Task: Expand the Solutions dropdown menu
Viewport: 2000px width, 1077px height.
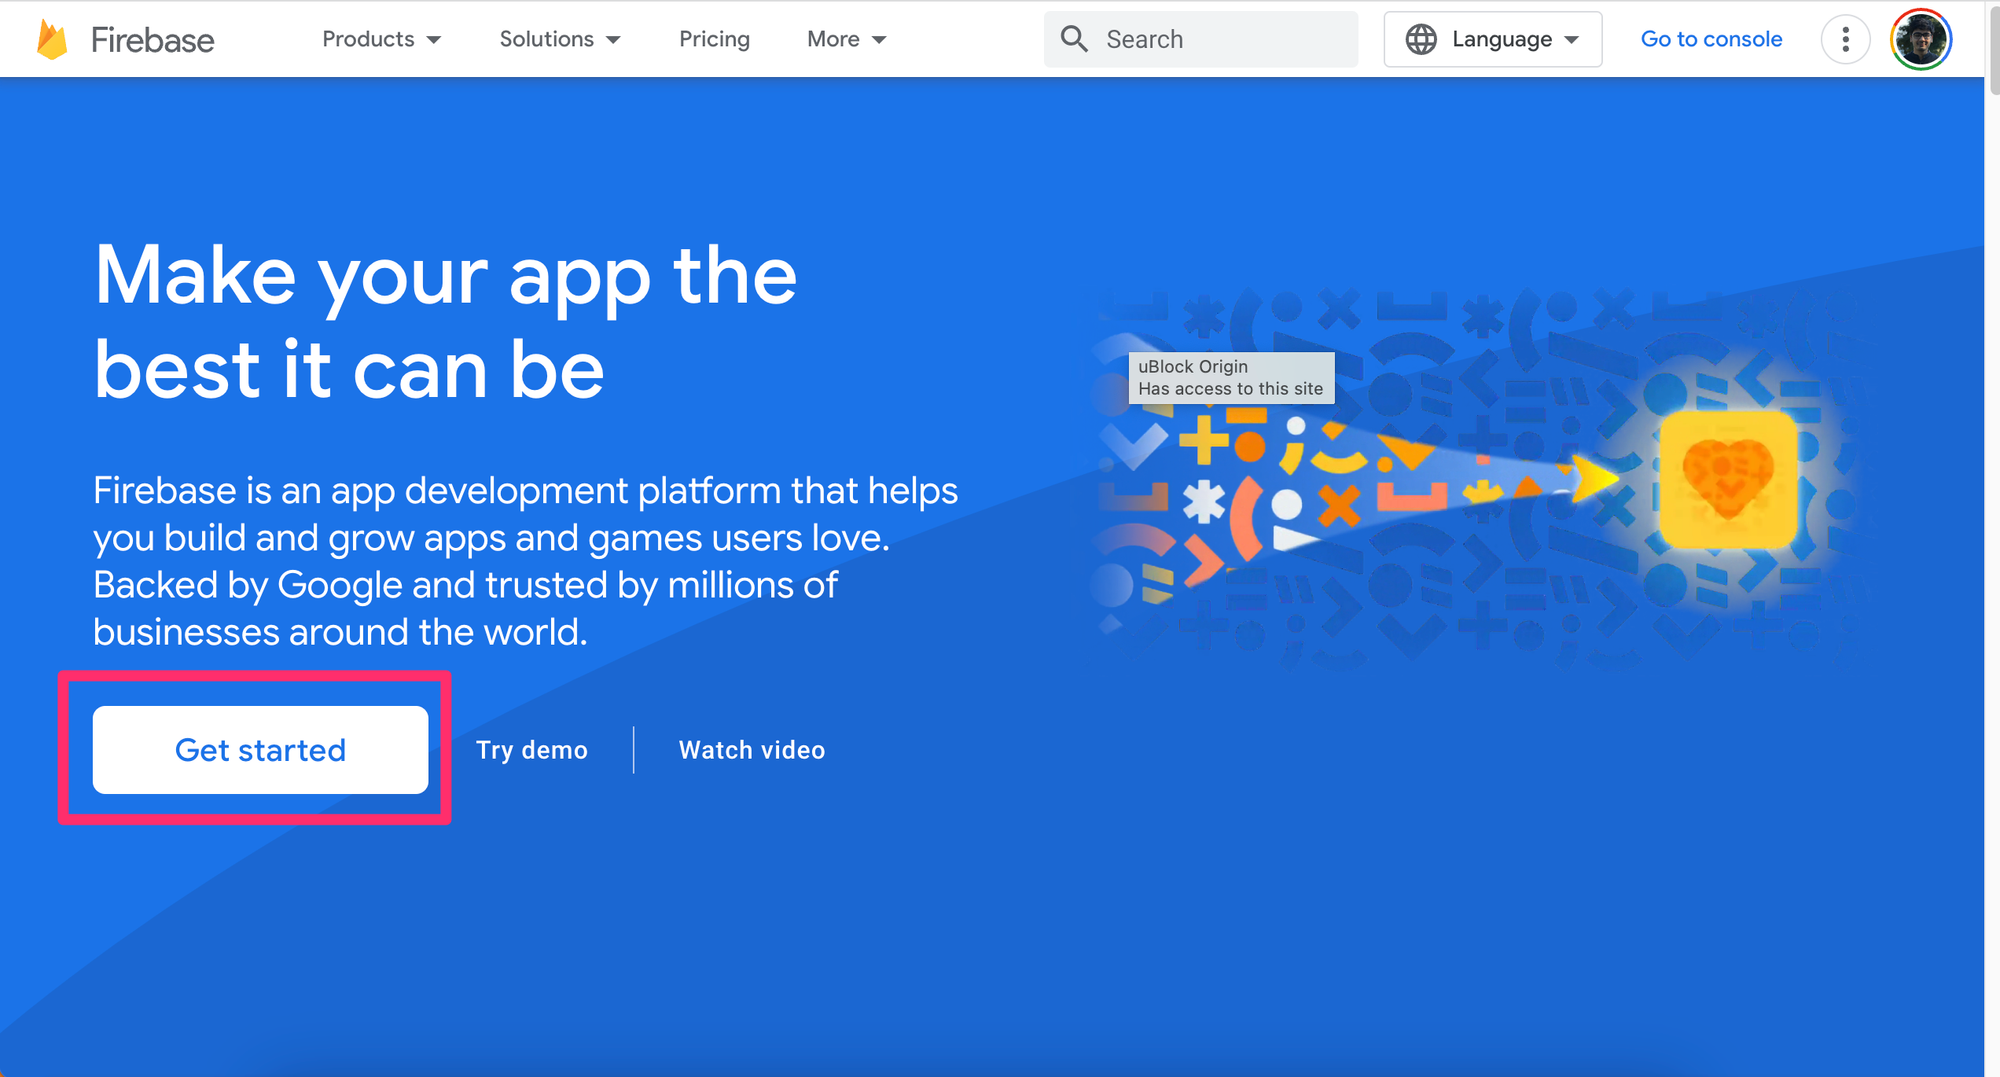Action: click(560, 39)
